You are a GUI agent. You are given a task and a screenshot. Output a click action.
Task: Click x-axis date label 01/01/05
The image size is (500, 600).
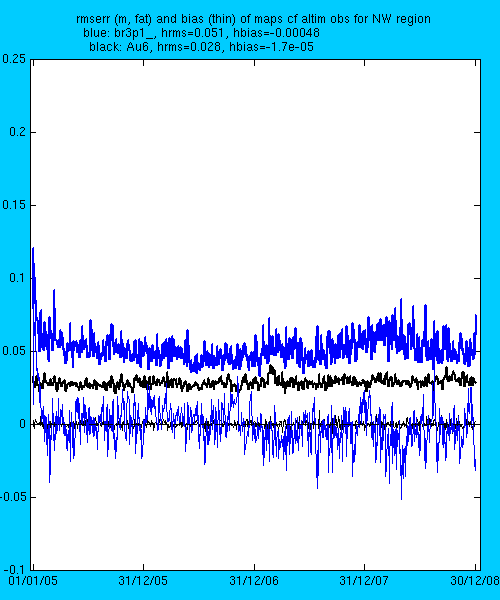click(33, 581)
